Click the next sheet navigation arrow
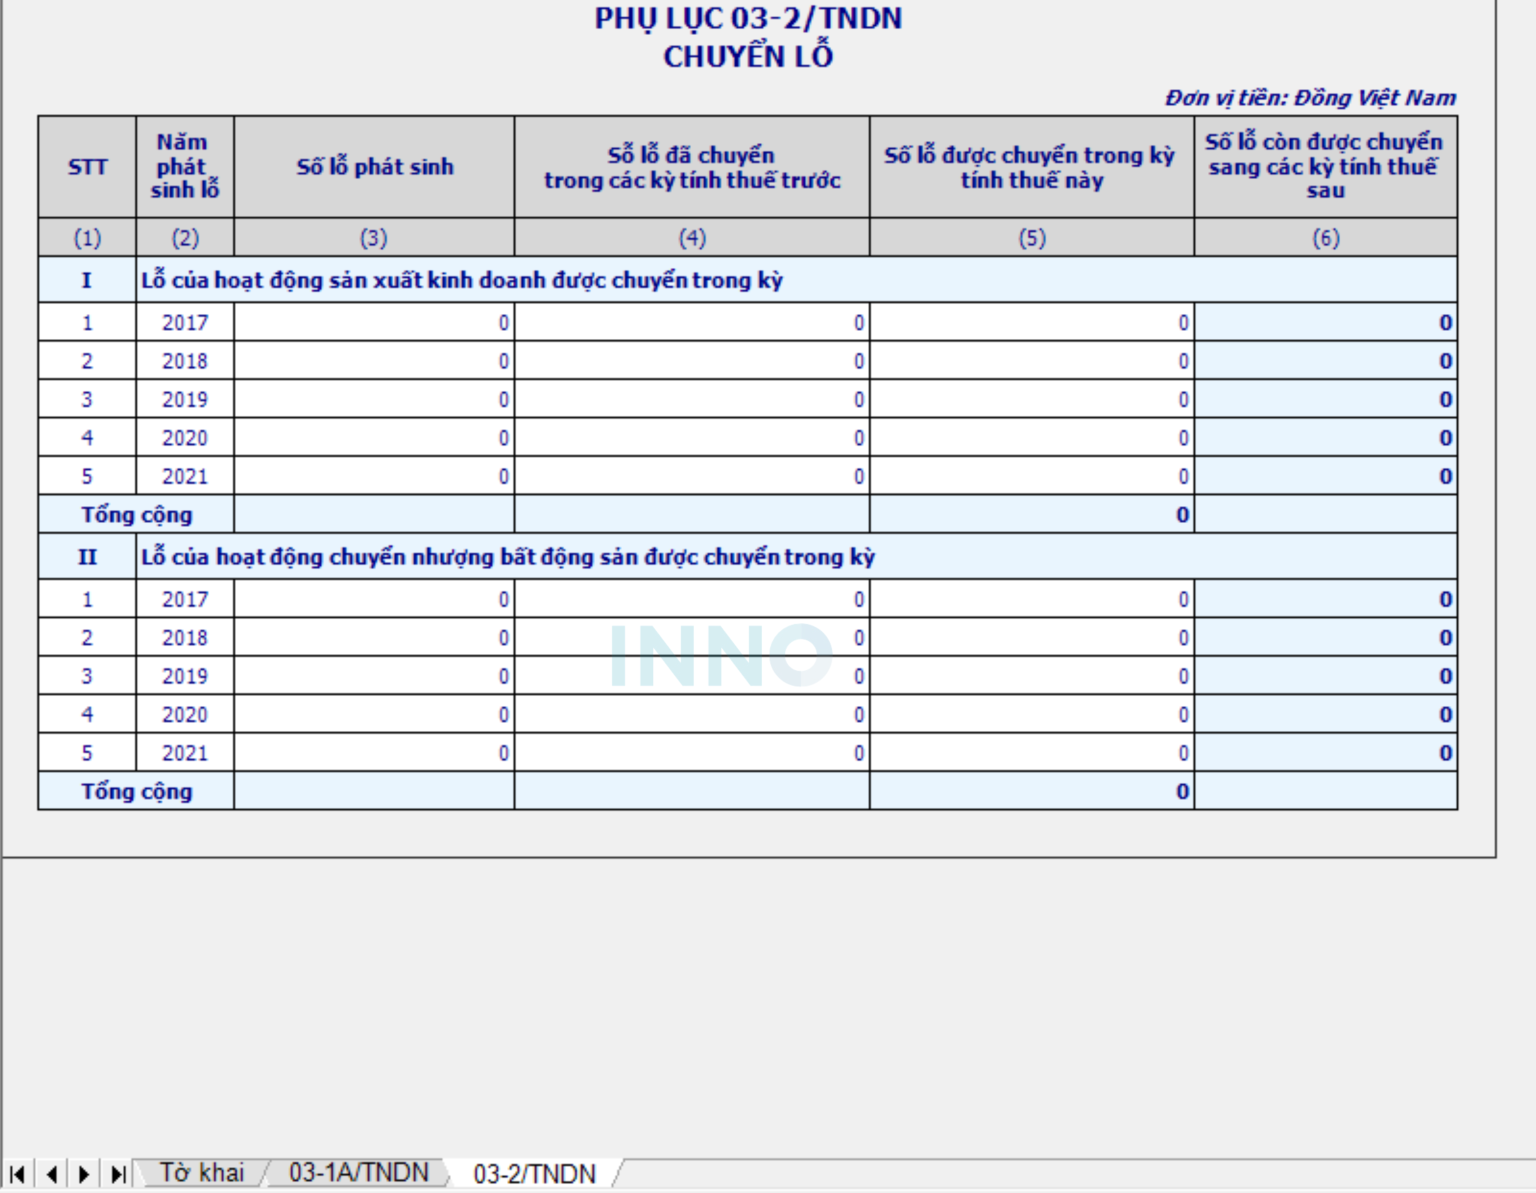 click(84, 1174)
